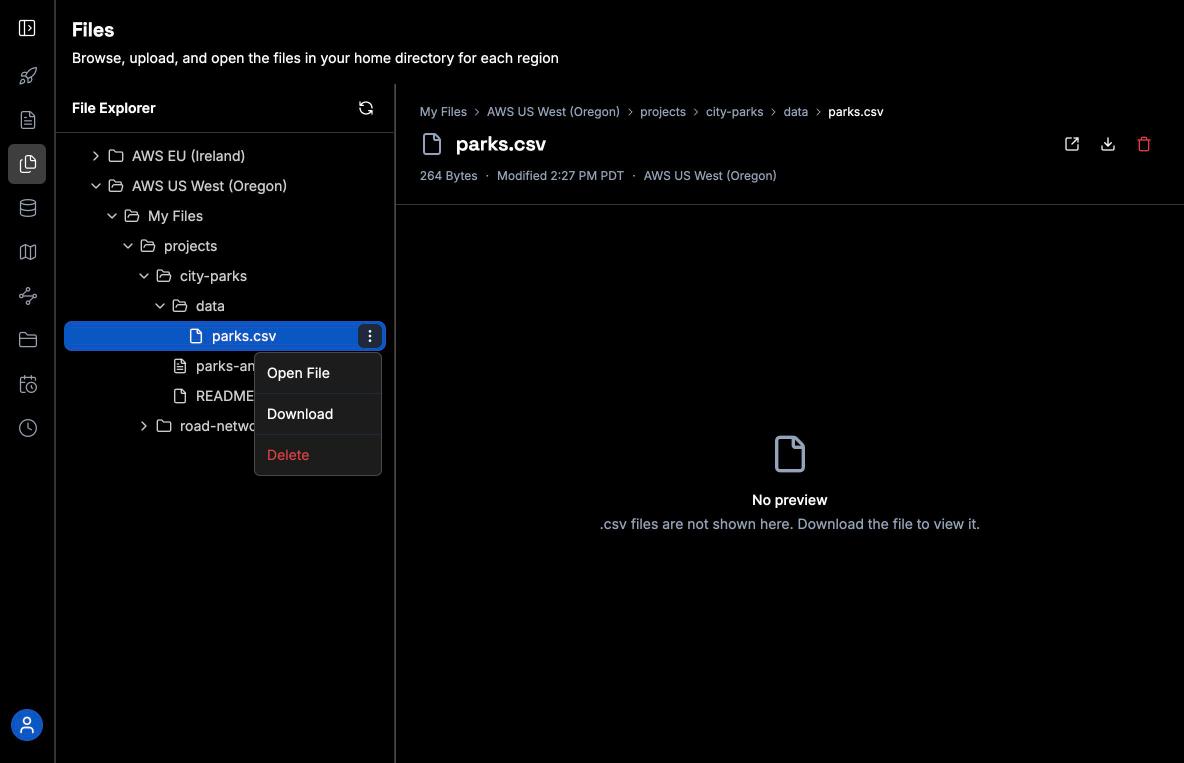Collapse the My Files folder chevron

112,216
